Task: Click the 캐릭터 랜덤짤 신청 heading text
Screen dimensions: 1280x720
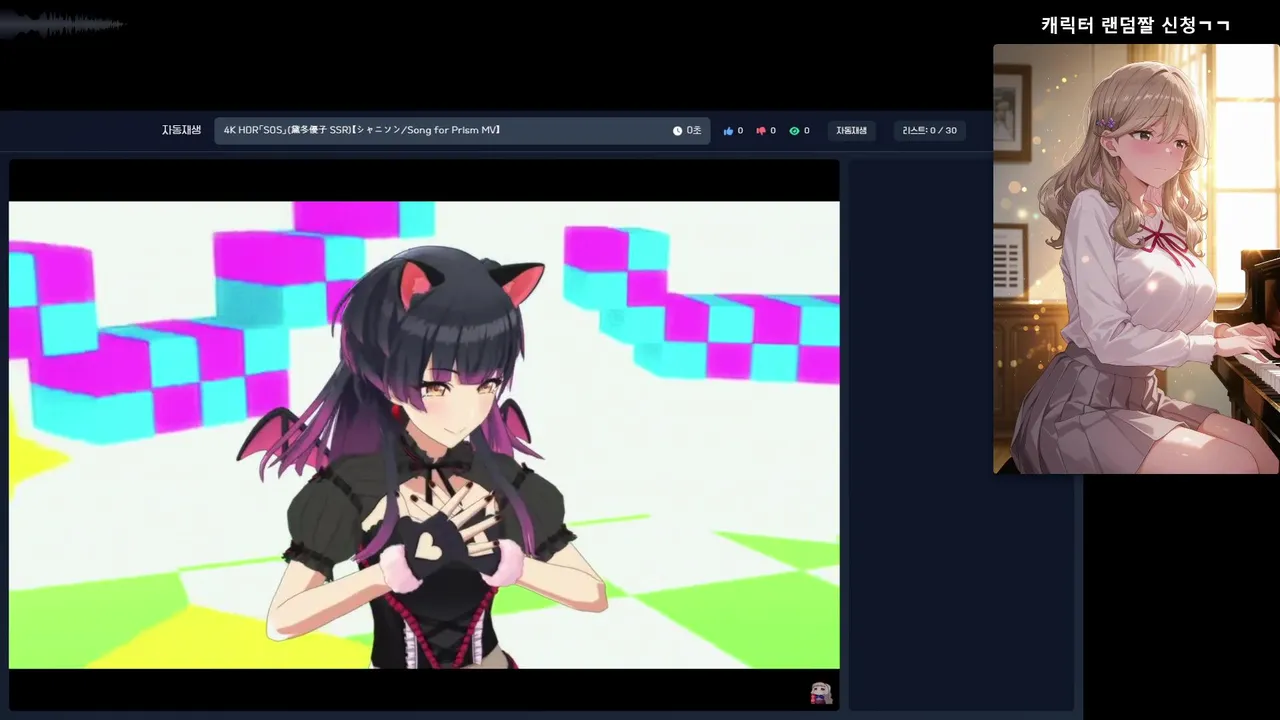Action: [1135, 25]
